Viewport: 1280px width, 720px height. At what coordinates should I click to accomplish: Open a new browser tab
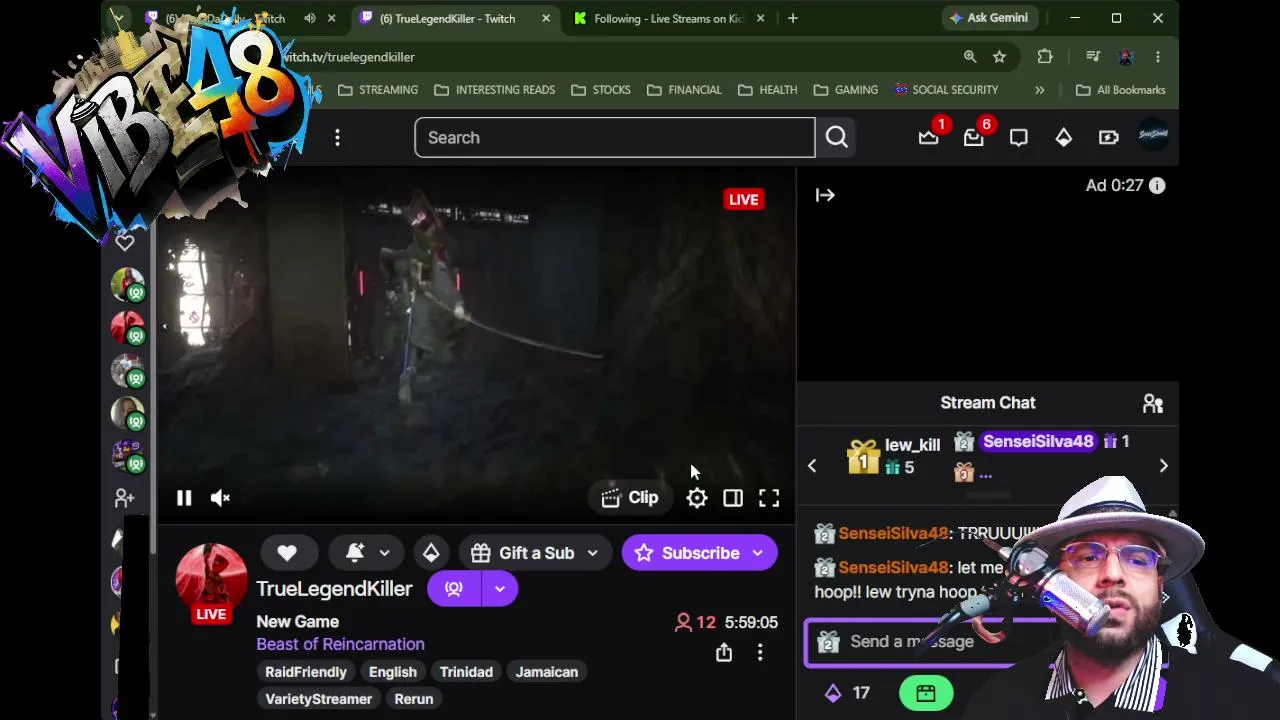(793, 18)
